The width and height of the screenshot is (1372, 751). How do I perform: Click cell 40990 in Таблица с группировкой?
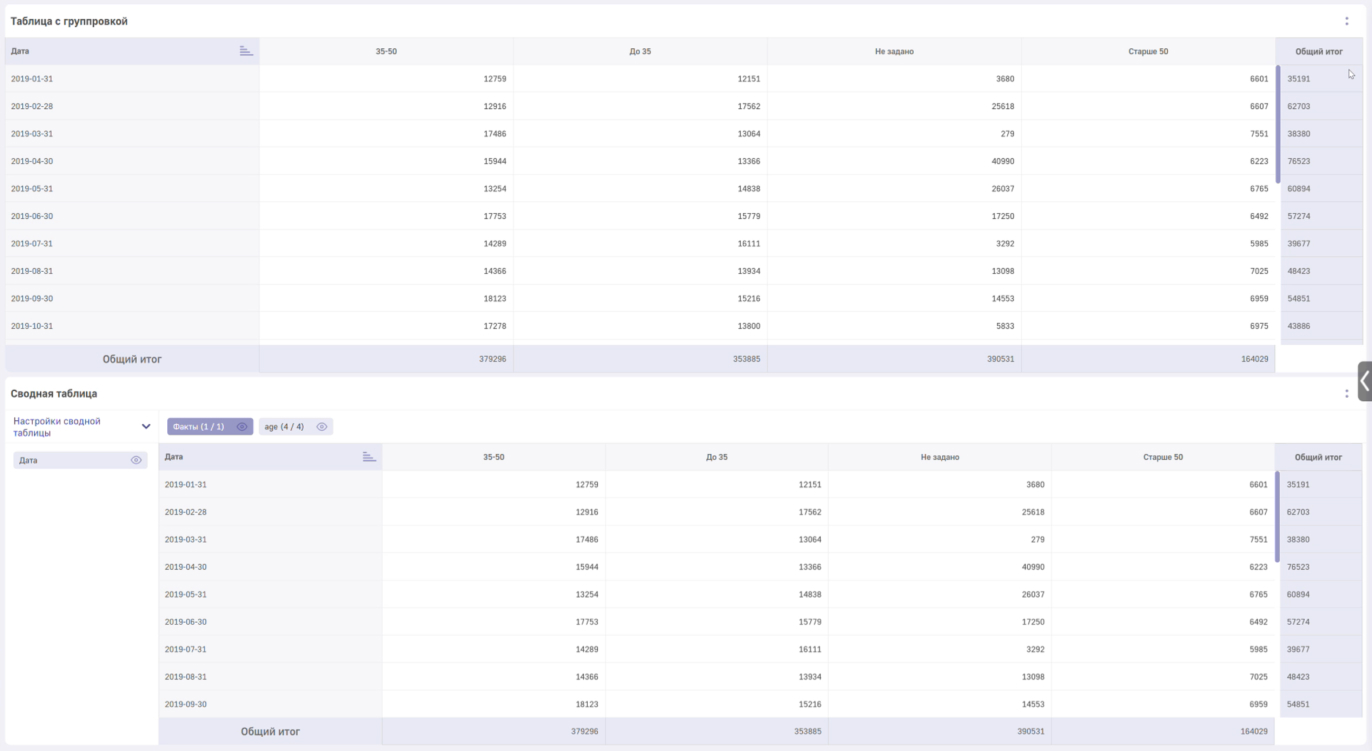pyautogui.click(x=894, y=161)
